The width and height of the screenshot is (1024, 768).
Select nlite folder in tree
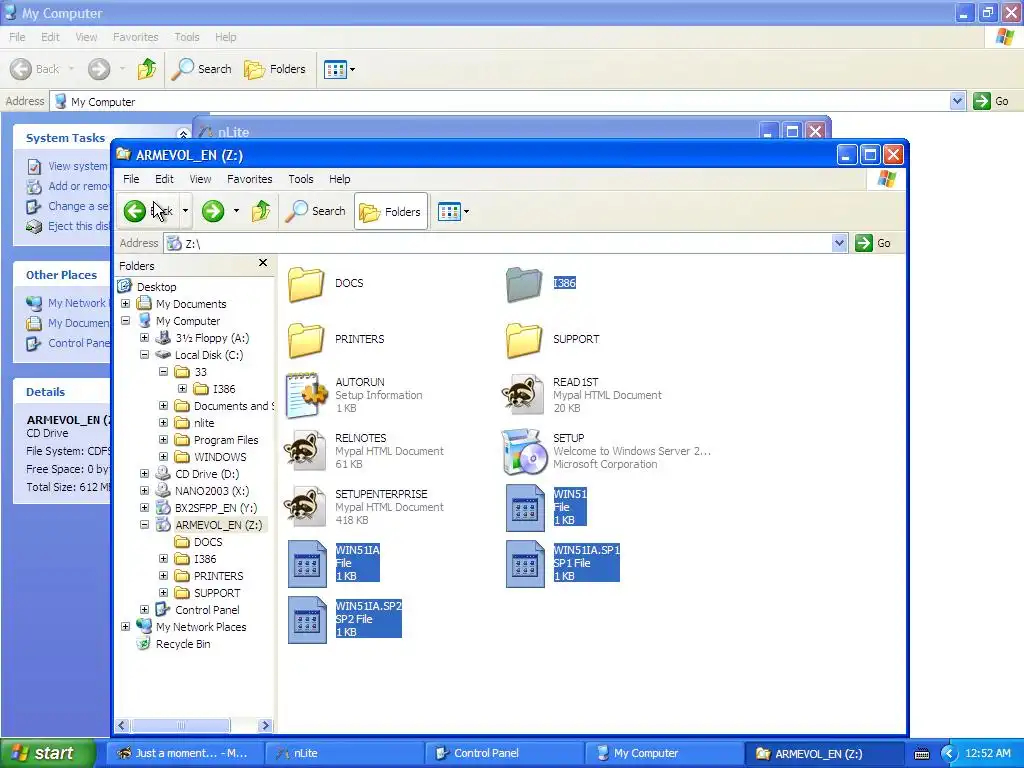pos(204,423)
